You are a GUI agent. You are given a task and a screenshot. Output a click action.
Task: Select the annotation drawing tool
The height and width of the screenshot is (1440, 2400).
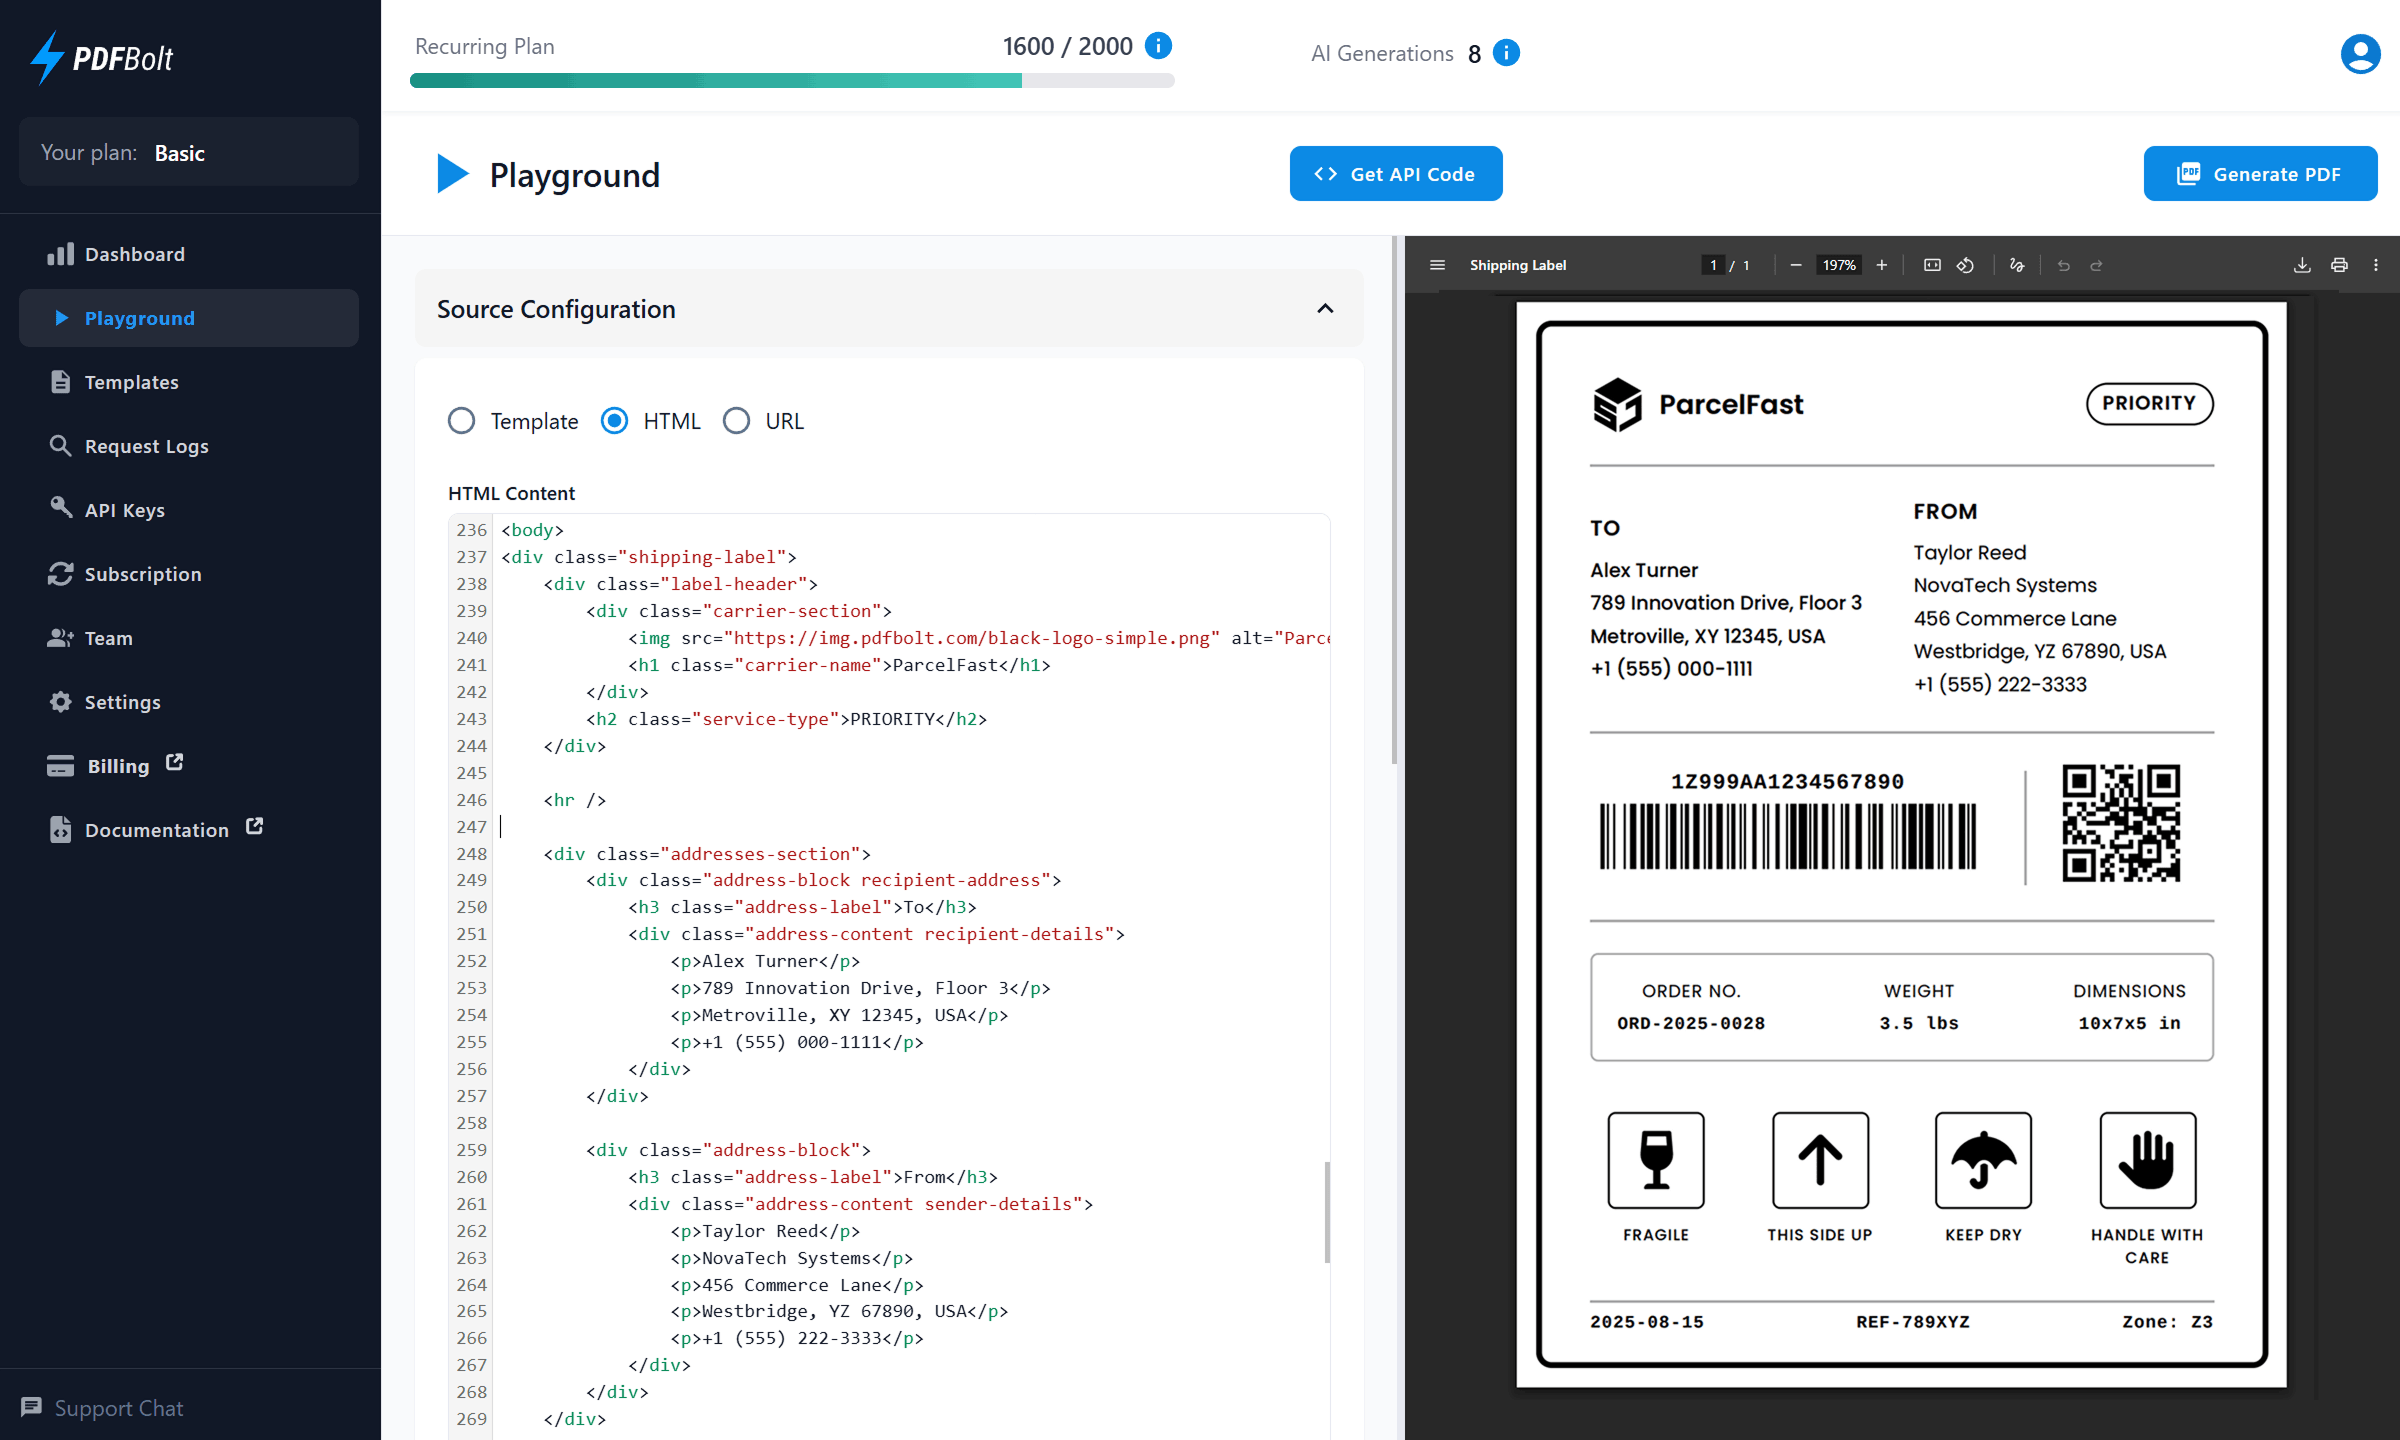pyautogui.click(x=2016, y=265)
